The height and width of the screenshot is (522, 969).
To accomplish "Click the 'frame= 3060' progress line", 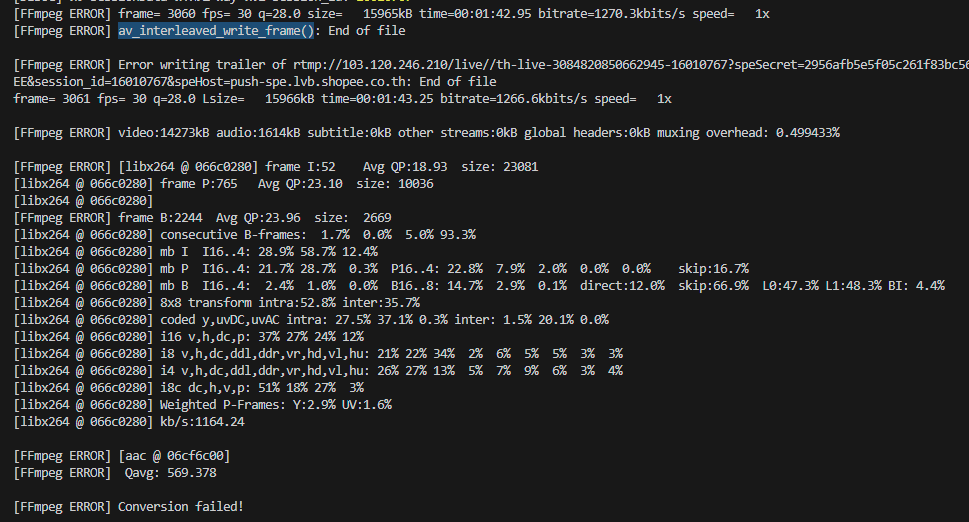I will click(x=392, y=14).
